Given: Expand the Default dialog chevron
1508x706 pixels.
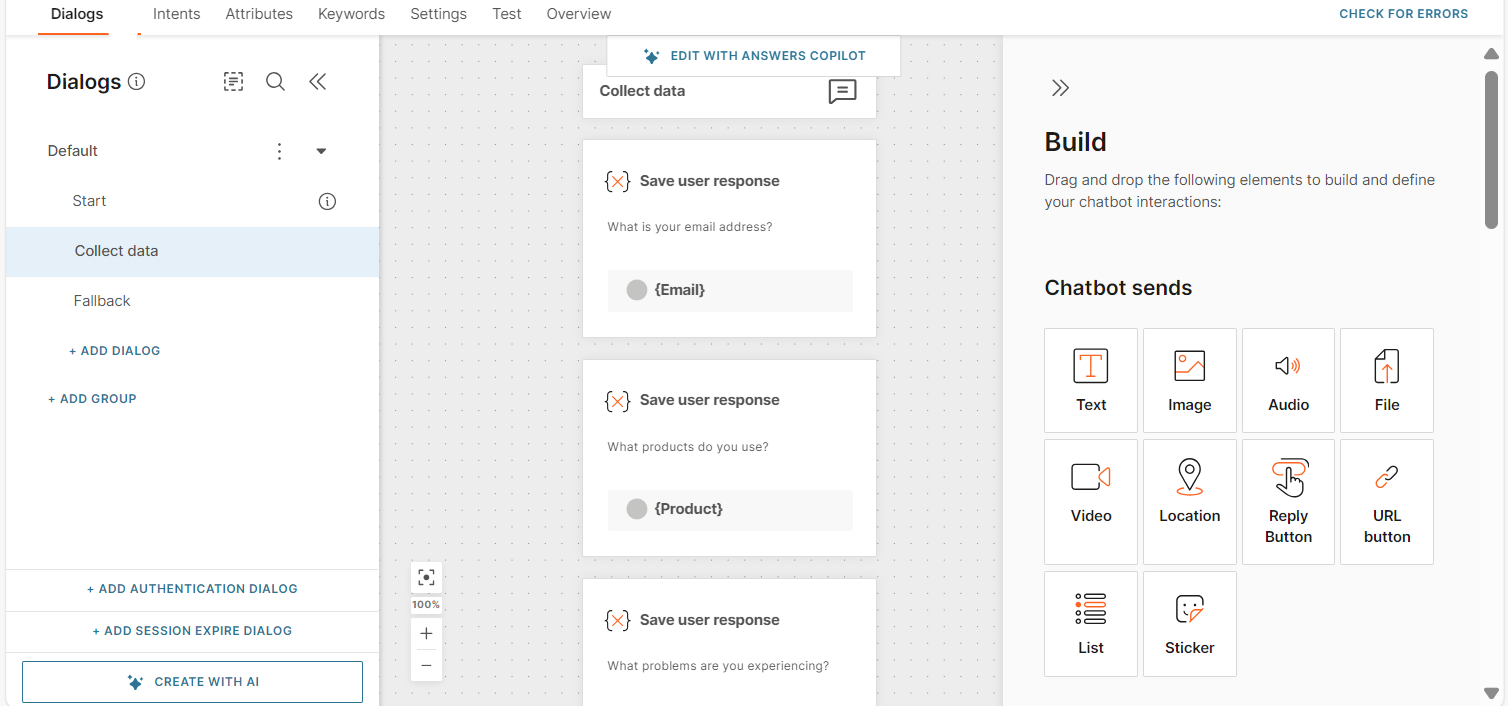Looking at the screenshot, I should pyautogui.click(x=321, y=150).
